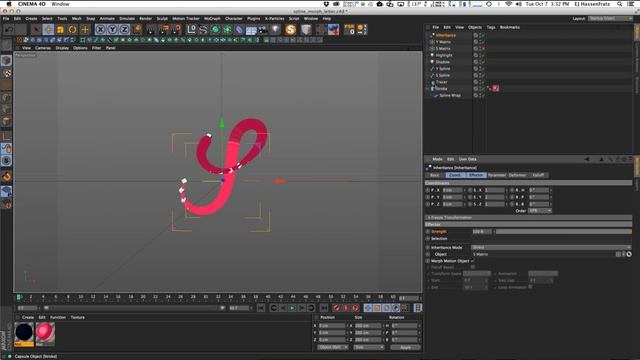The width and height of the screenshot is (640, 360).
Task: Click the floor environment icon
Action: point(251,29)
